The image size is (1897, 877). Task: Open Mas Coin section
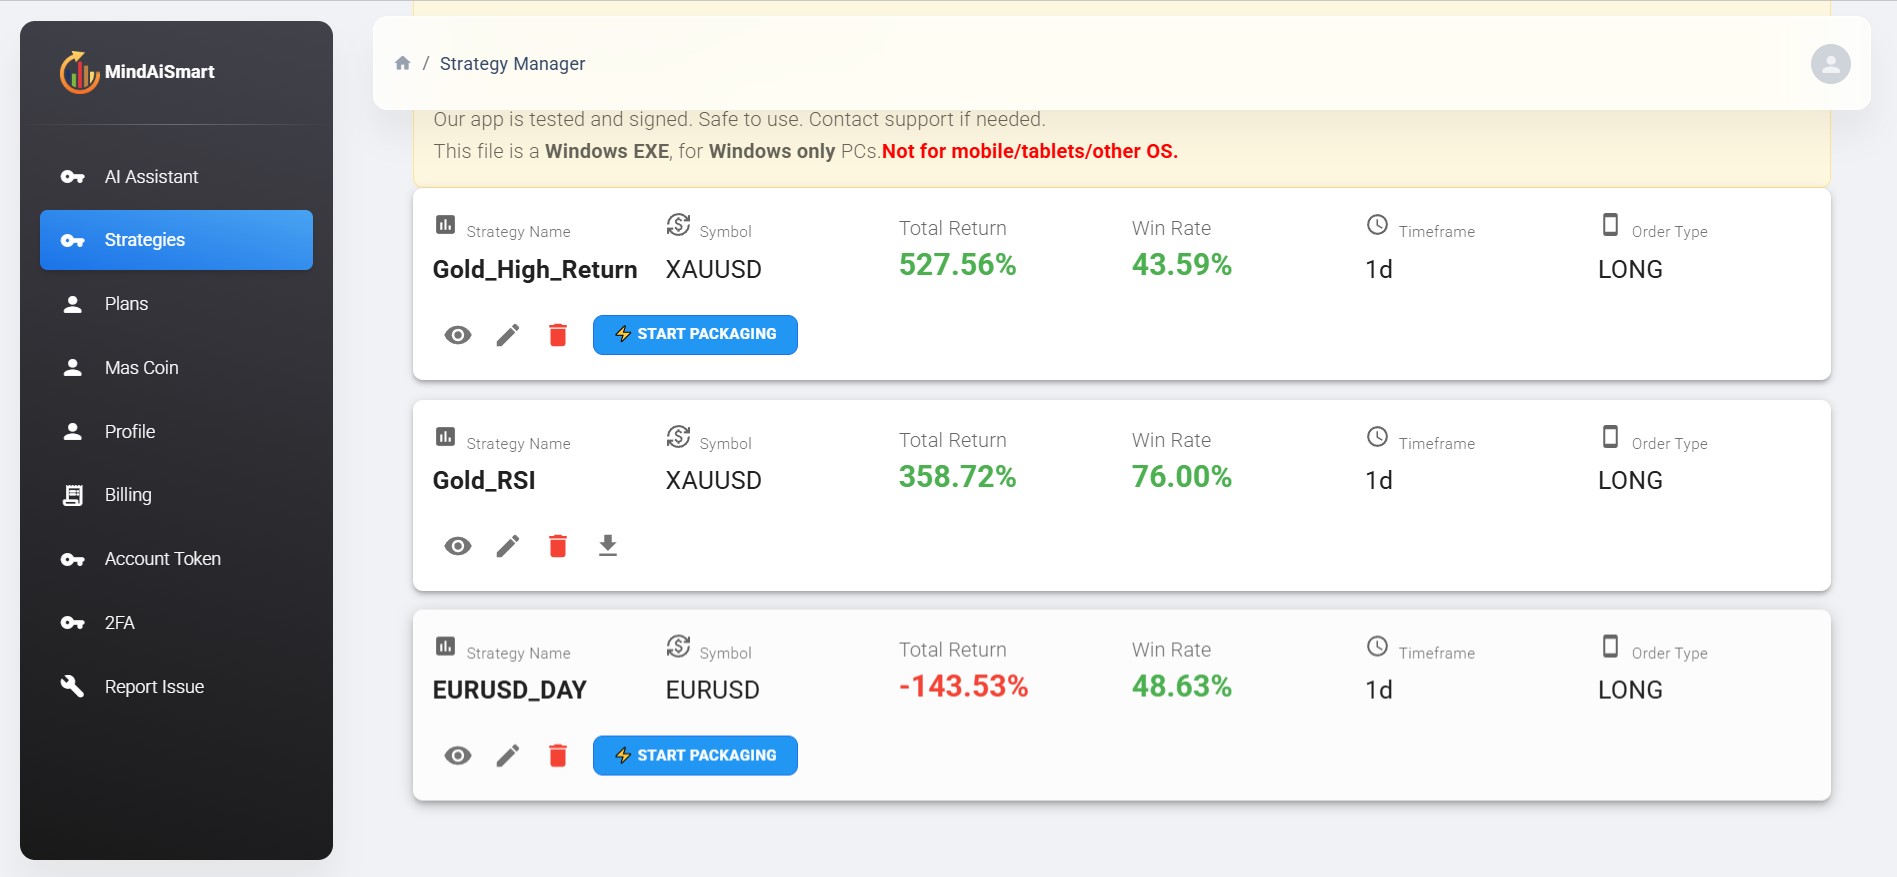tap(176, 368)
